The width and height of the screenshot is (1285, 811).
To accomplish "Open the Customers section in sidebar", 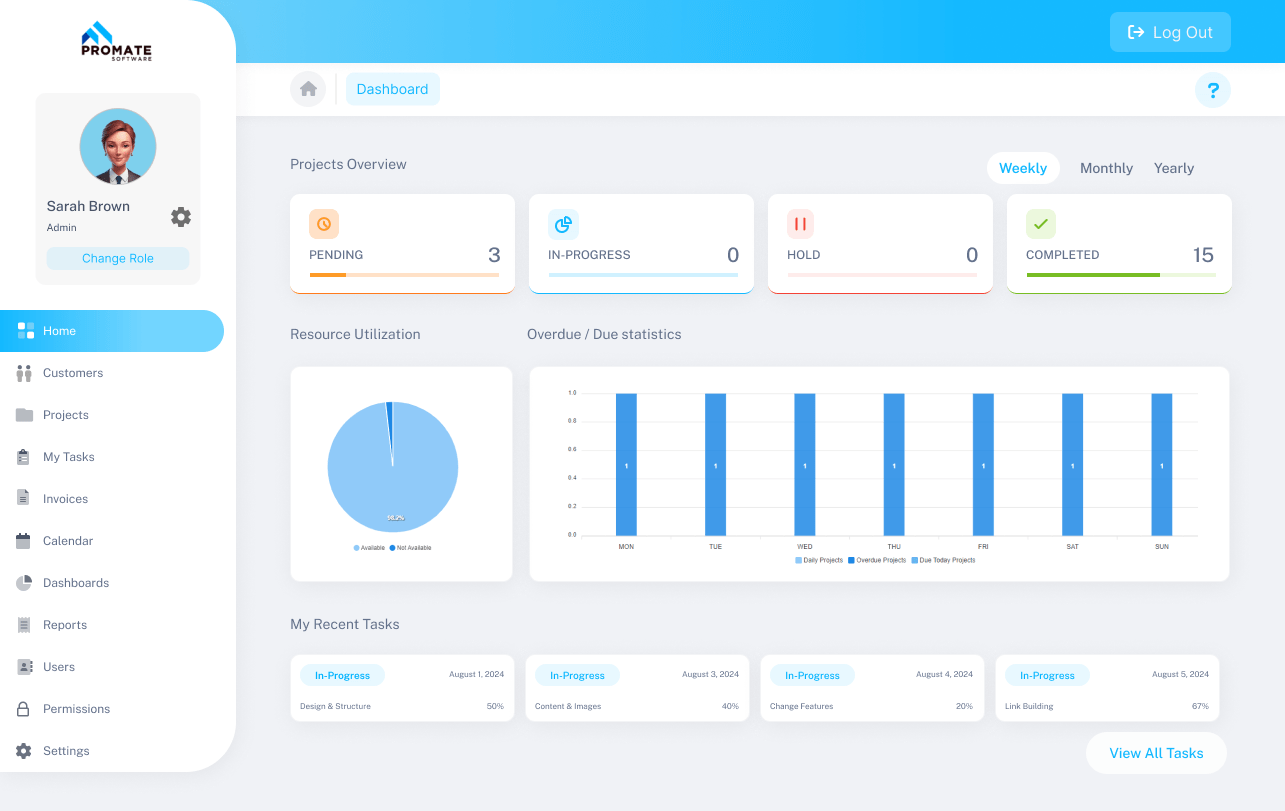I will point(72,373).
